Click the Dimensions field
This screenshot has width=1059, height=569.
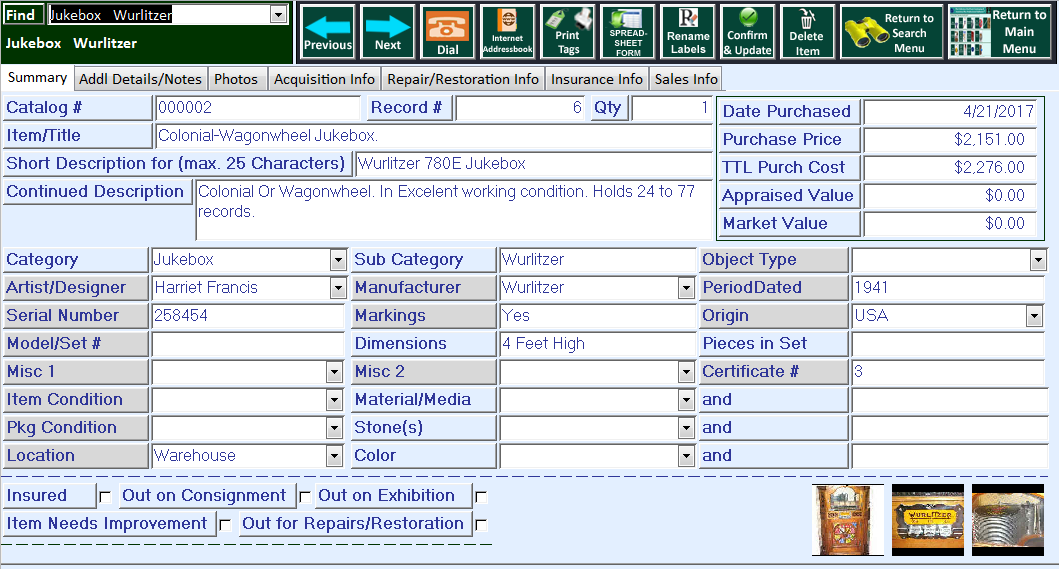pyautogui.click(x=598, y=344)
